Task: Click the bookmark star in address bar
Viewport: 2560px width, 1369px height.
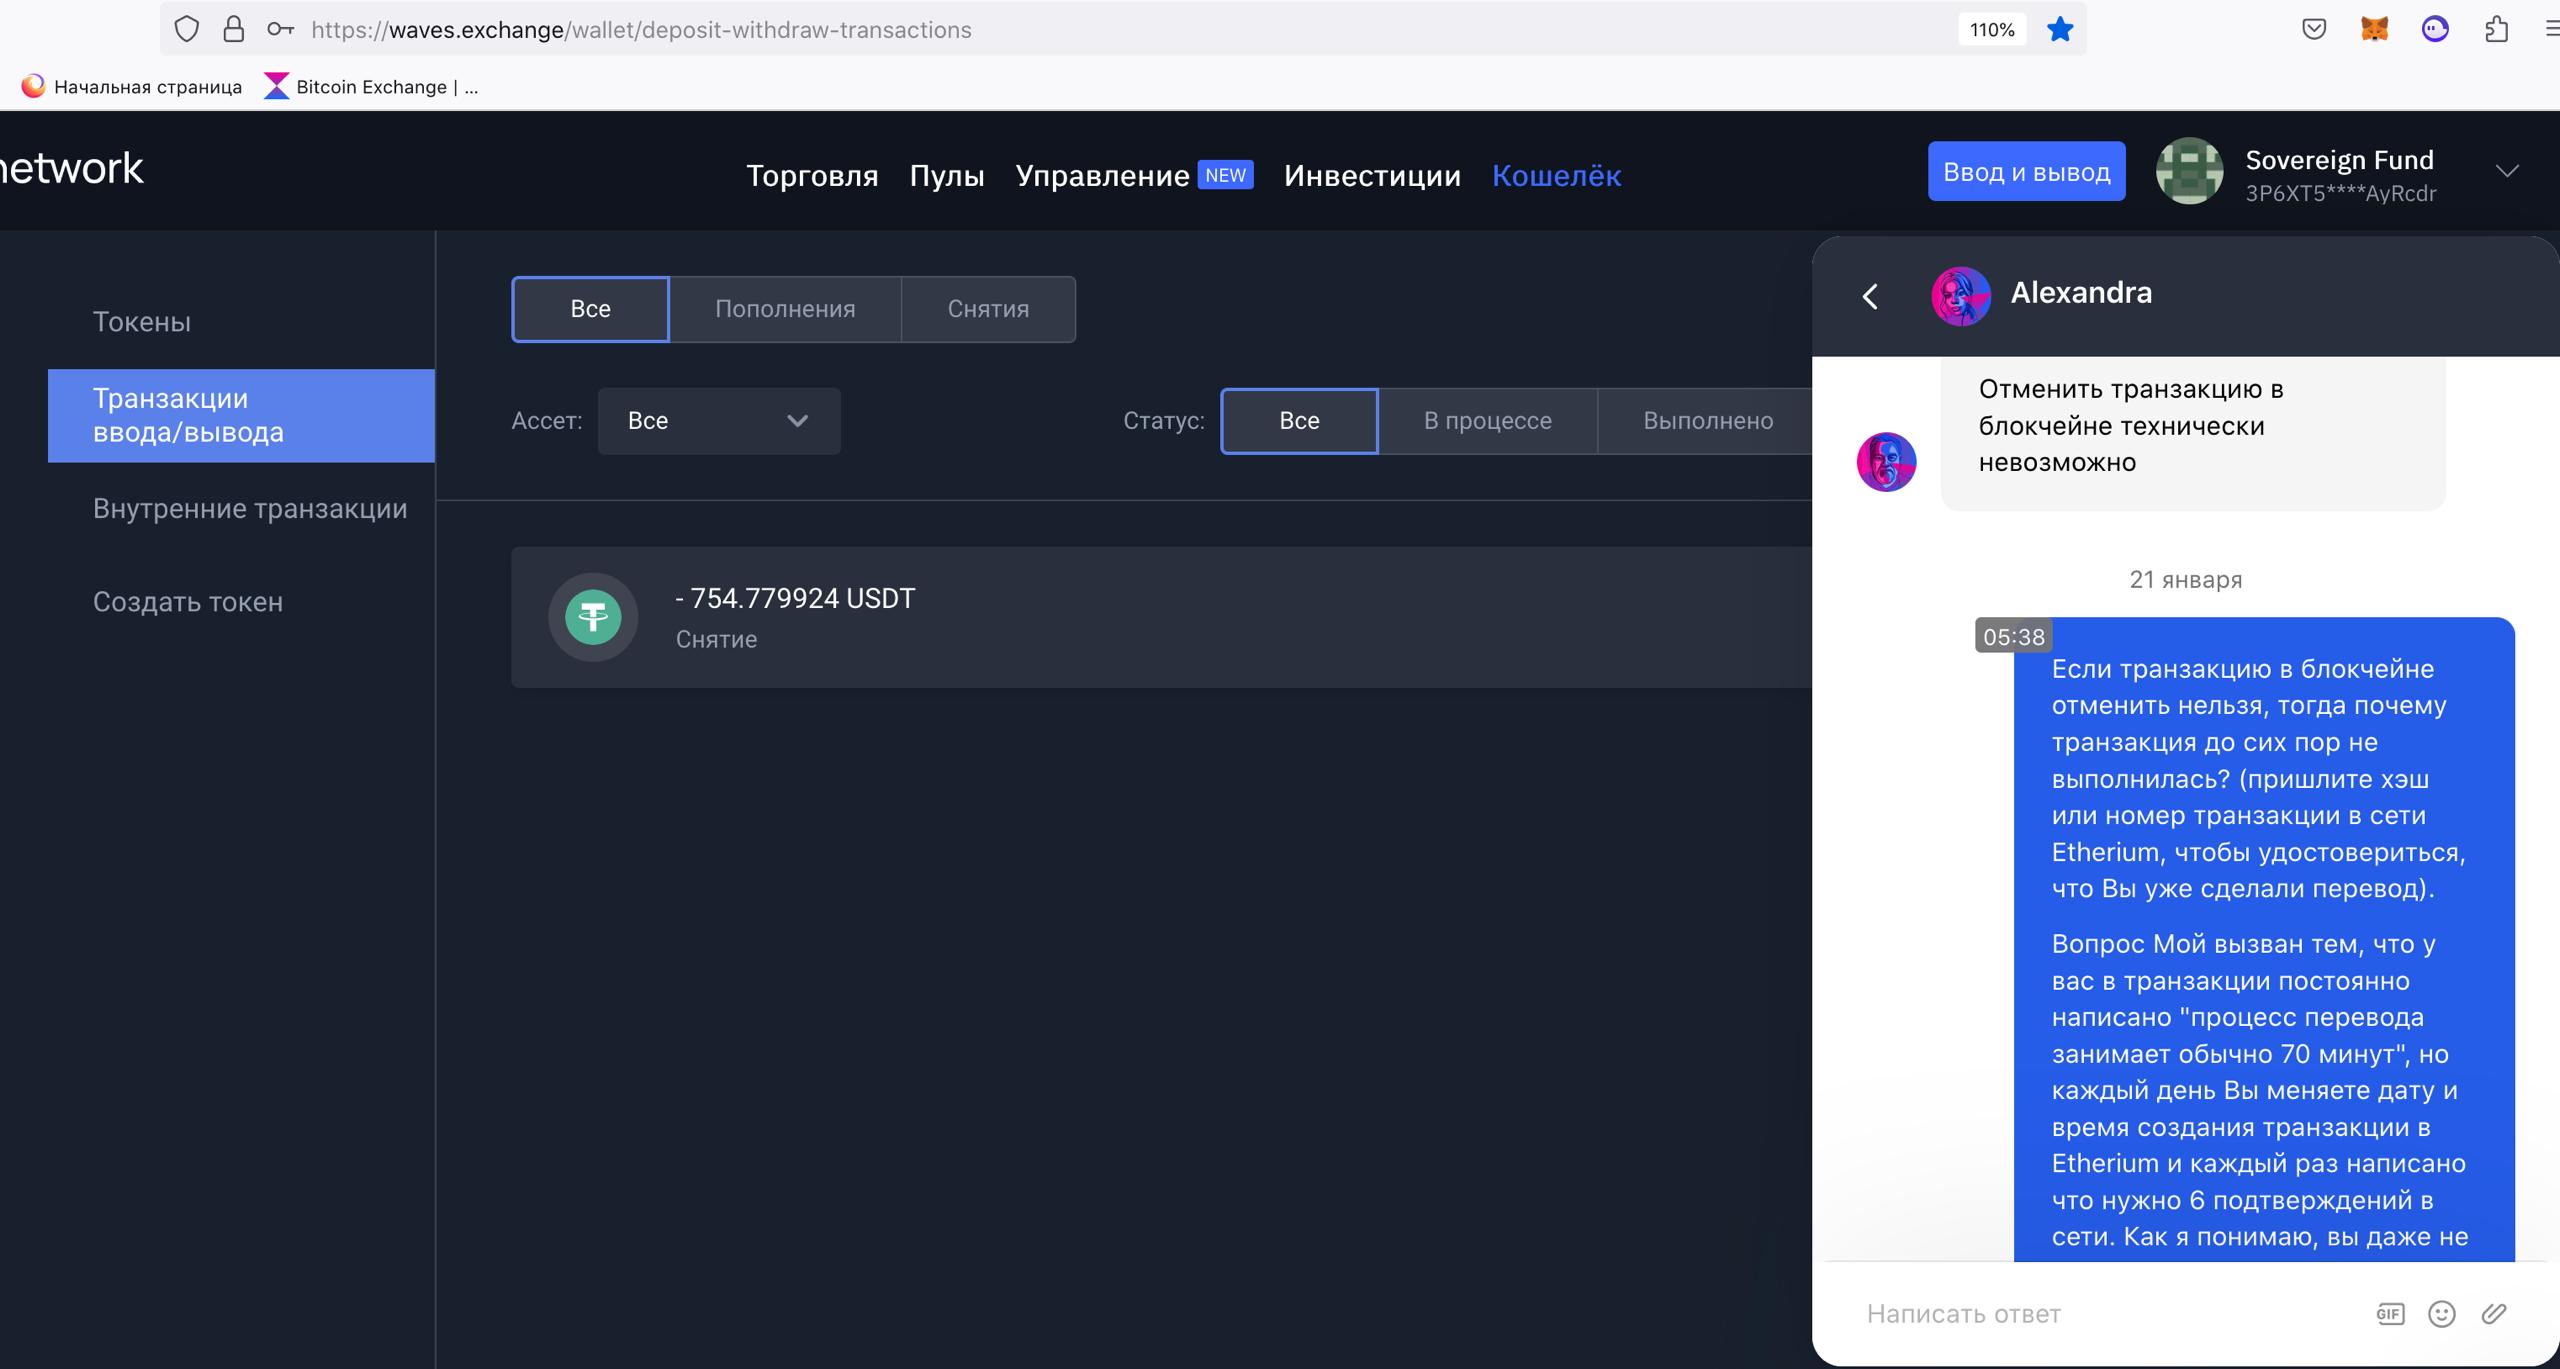Action: [2060, 30]
